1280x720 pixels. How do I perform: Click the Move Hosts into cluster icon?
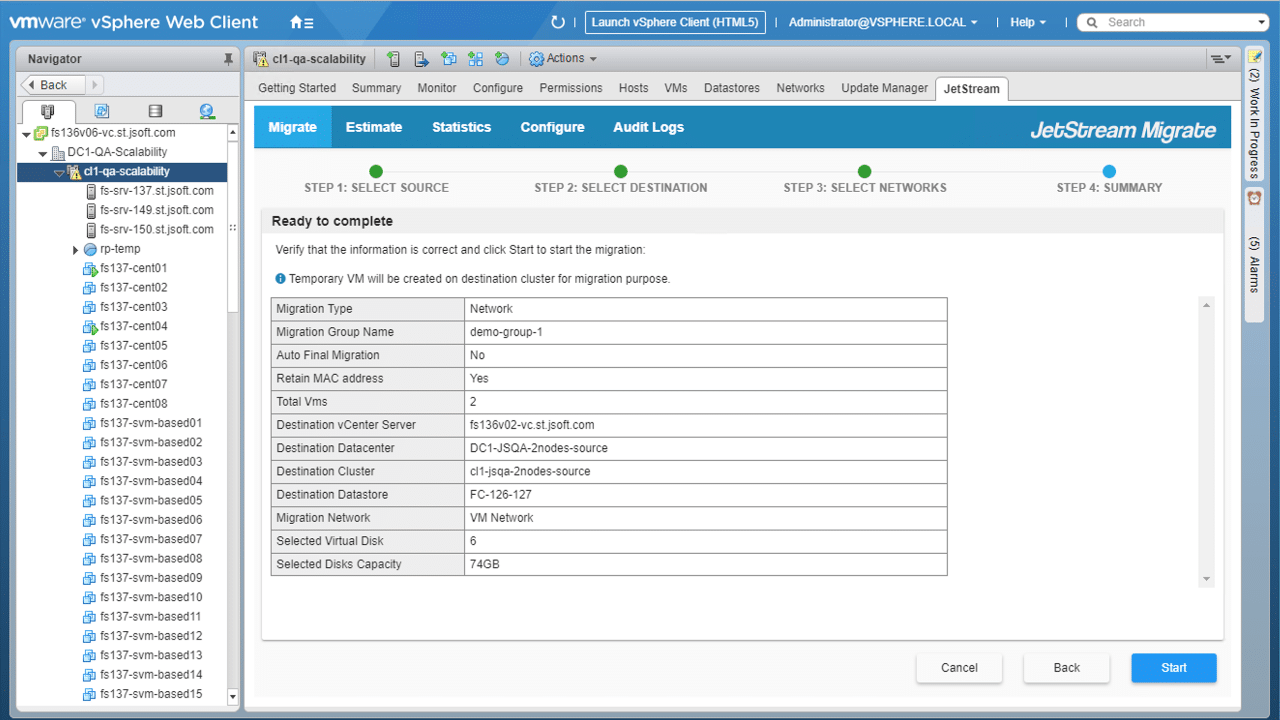click(421, 59)
